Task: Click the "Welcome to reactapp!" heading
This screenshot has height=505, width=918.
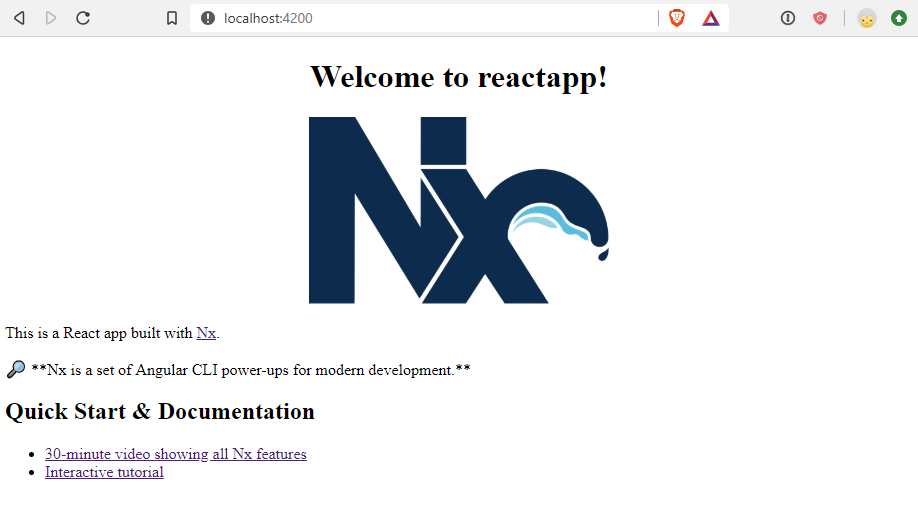Action: tap(458, 76)
